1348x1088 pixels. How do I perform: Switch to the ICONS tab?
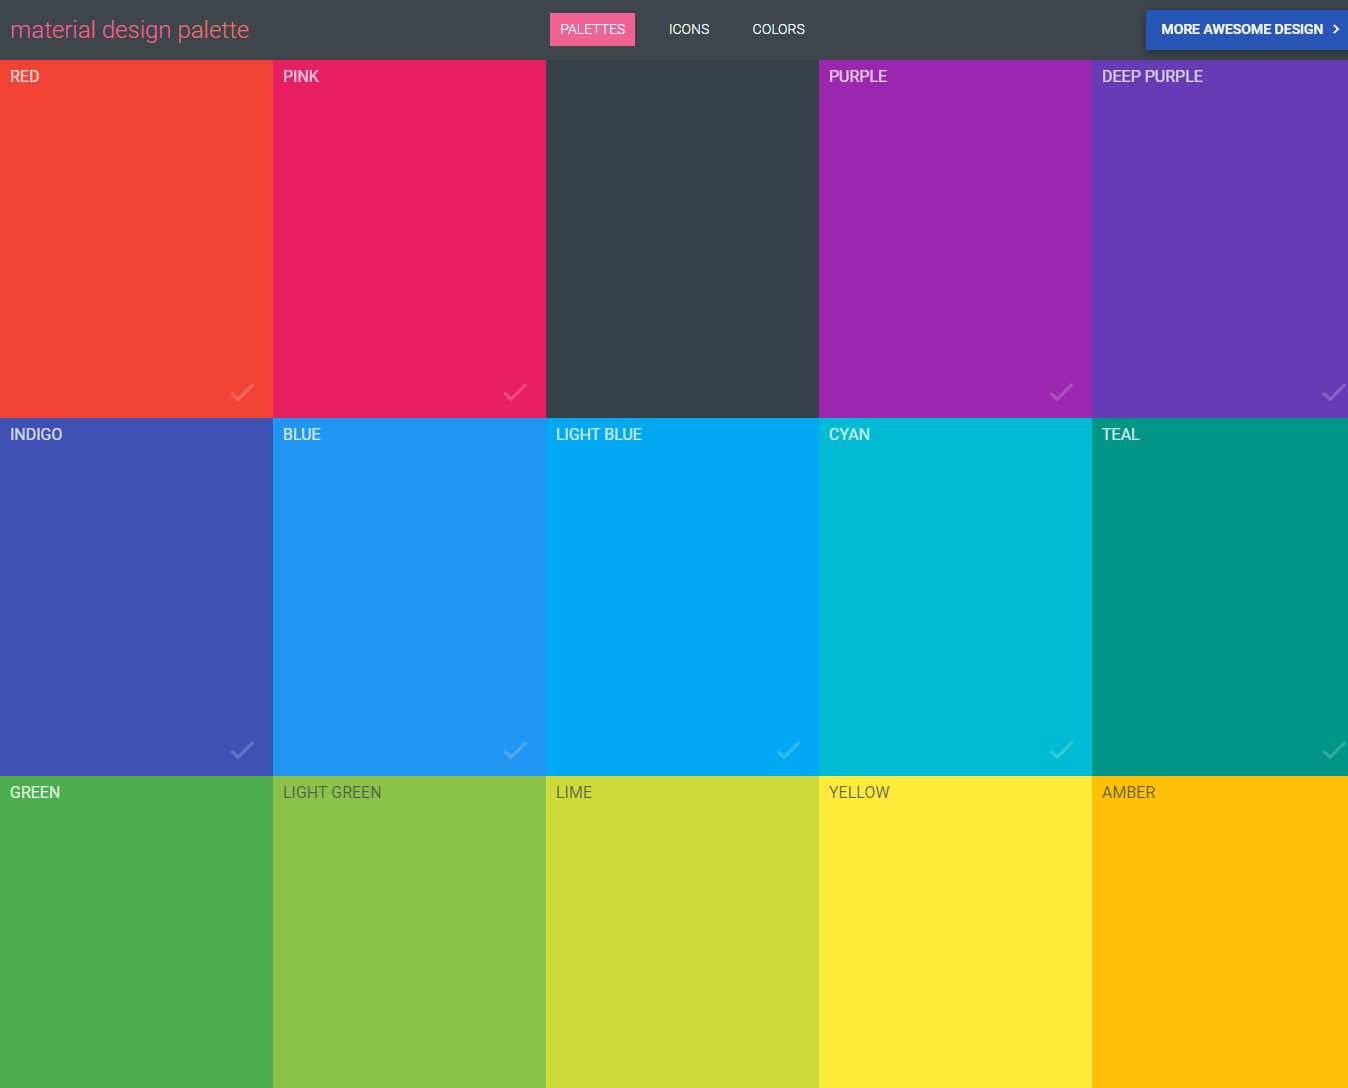(688, 29)
